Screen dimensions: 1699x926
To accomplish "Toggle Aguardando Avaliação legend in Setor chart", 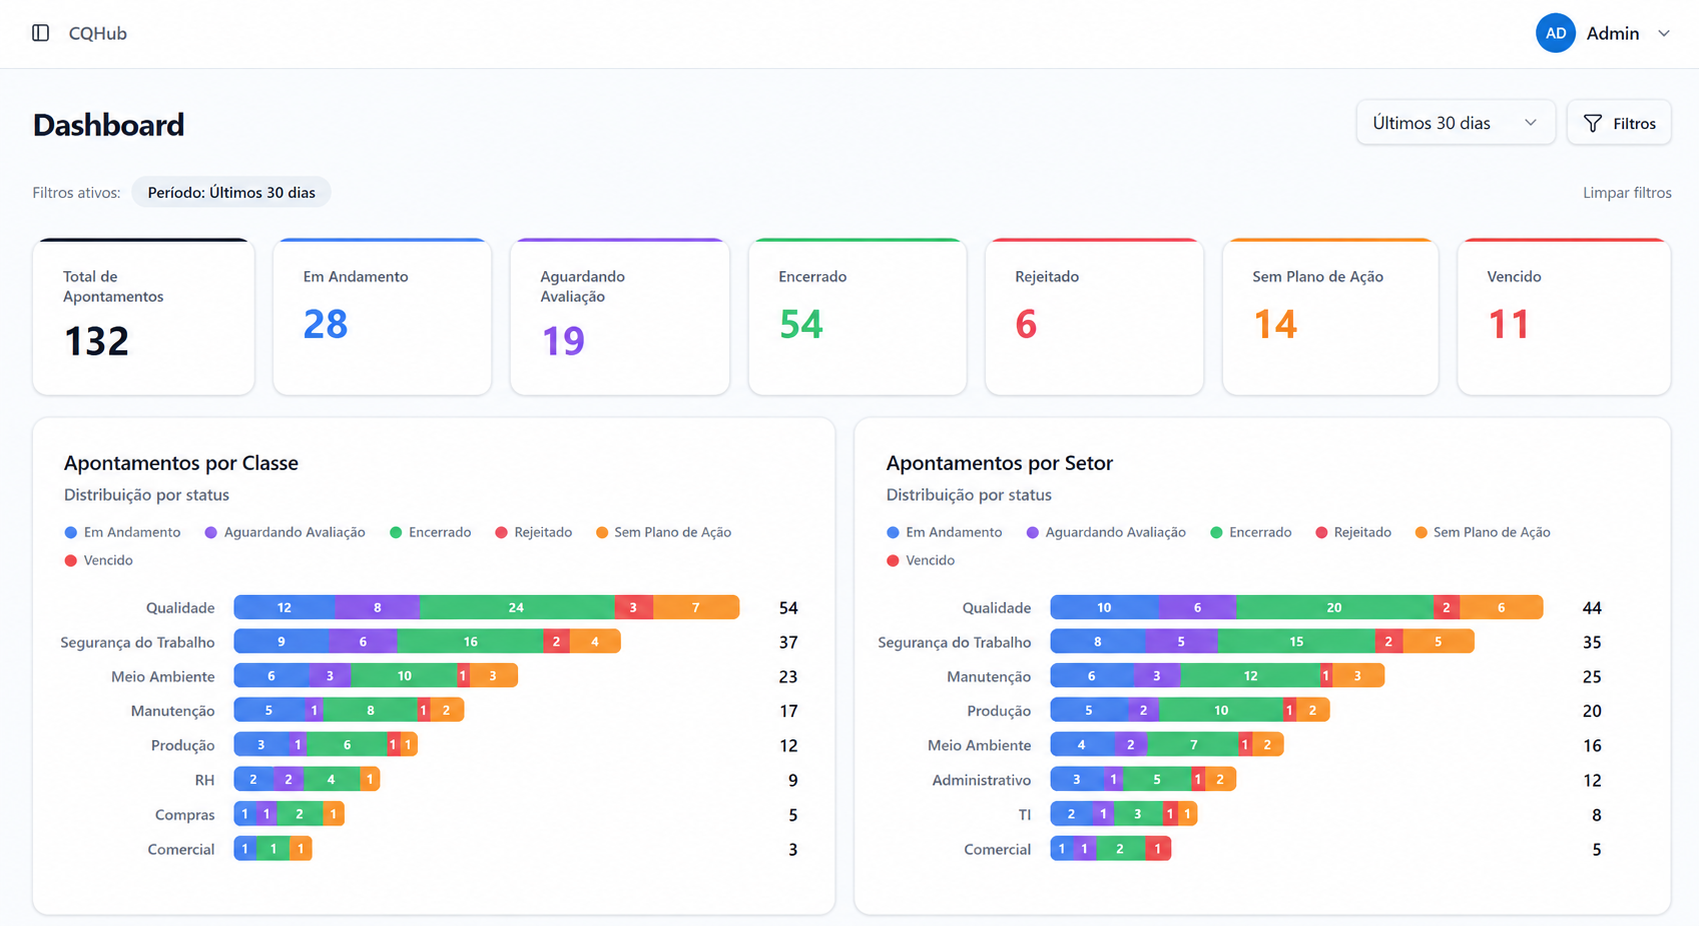I will (x=1106, y=532).
